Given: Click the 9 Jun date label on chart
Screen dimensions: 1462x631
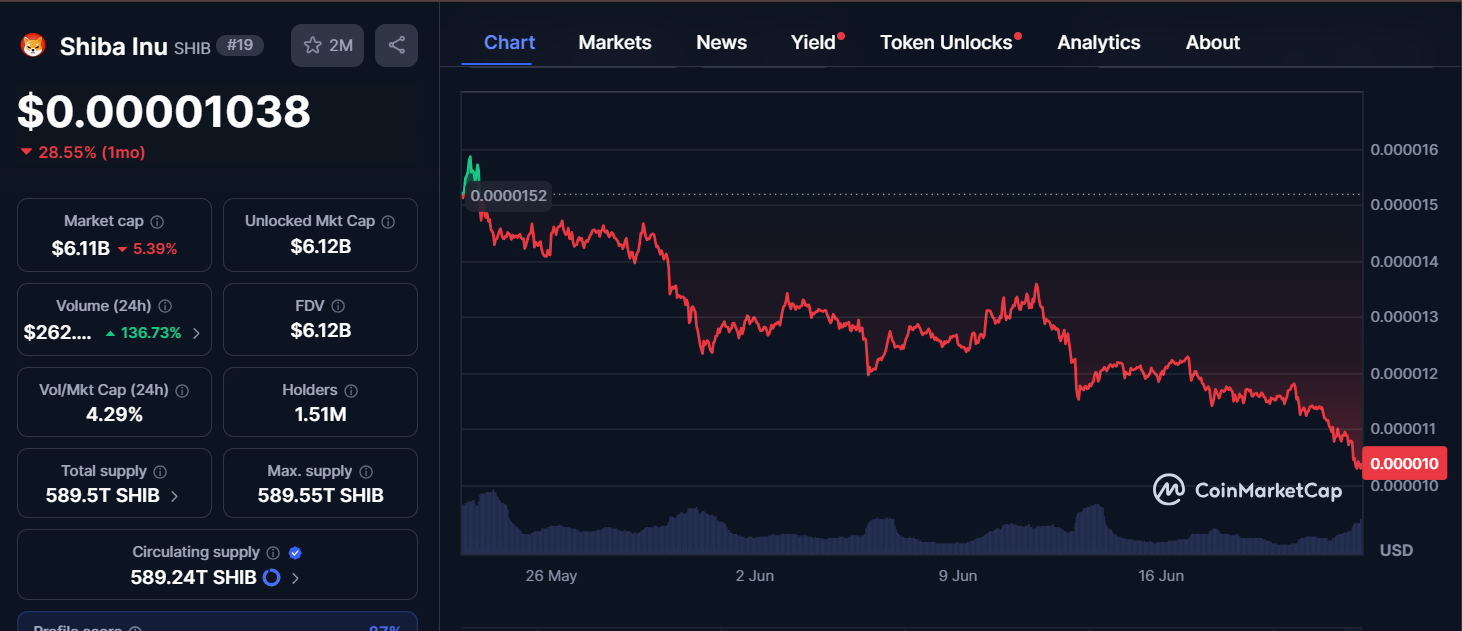Looking at the screenshot, I should tap(958, 576).
